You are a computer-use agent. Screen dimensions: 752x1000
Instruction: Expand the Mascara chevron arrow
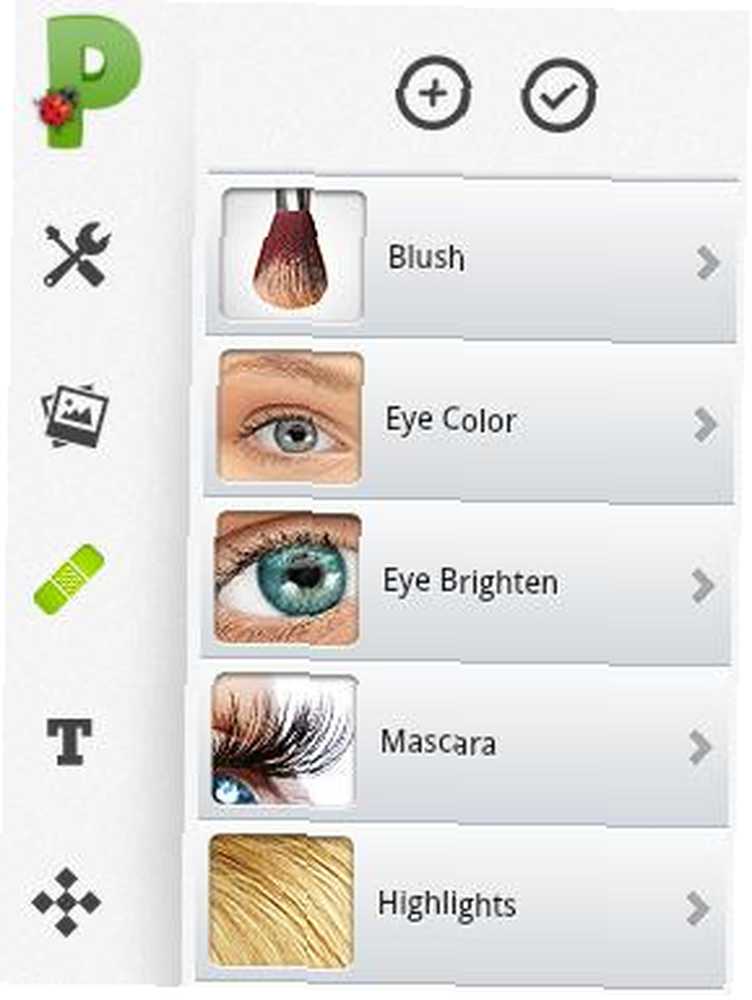point(700,747)
